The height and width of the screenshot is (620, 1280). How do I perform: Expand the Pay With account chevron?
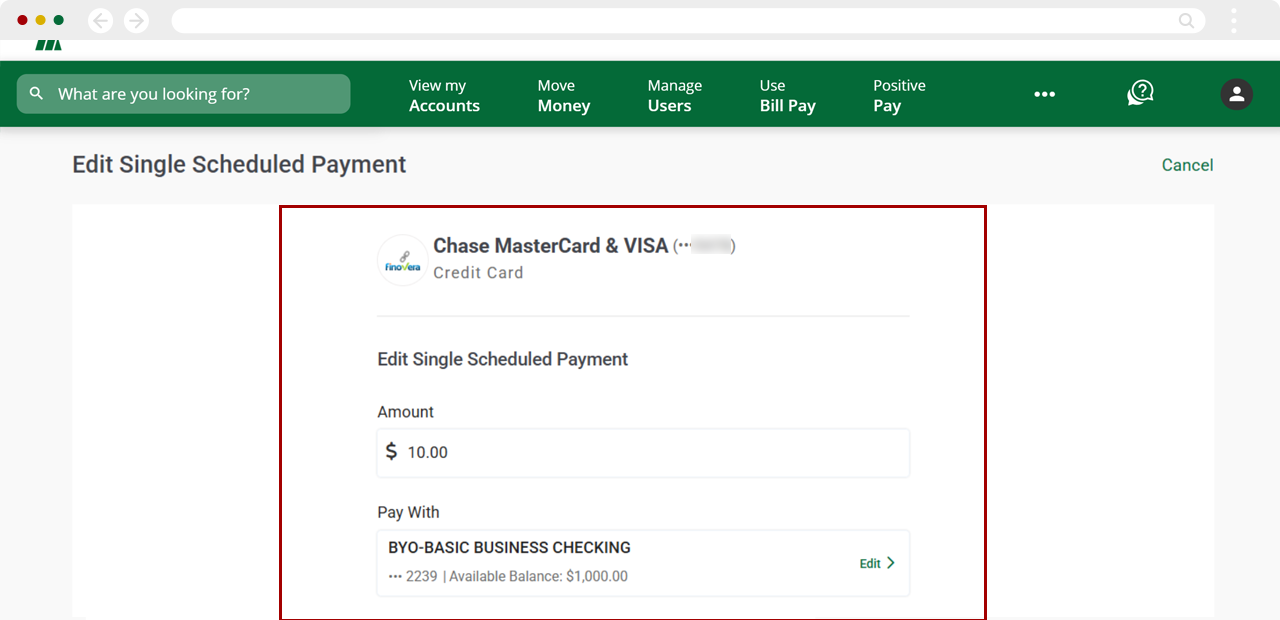tap(891, 562)
